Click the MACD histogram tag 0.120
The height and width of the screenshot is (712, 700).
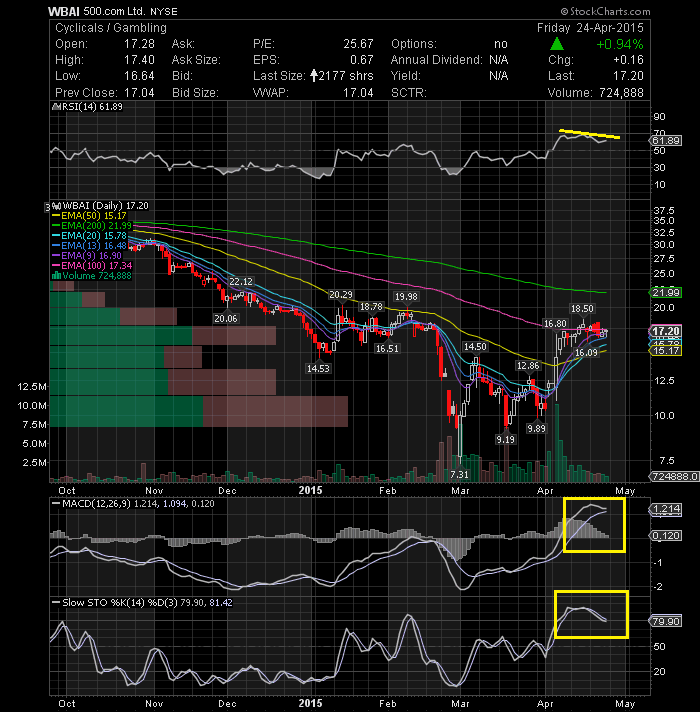[x=666, y=536]
